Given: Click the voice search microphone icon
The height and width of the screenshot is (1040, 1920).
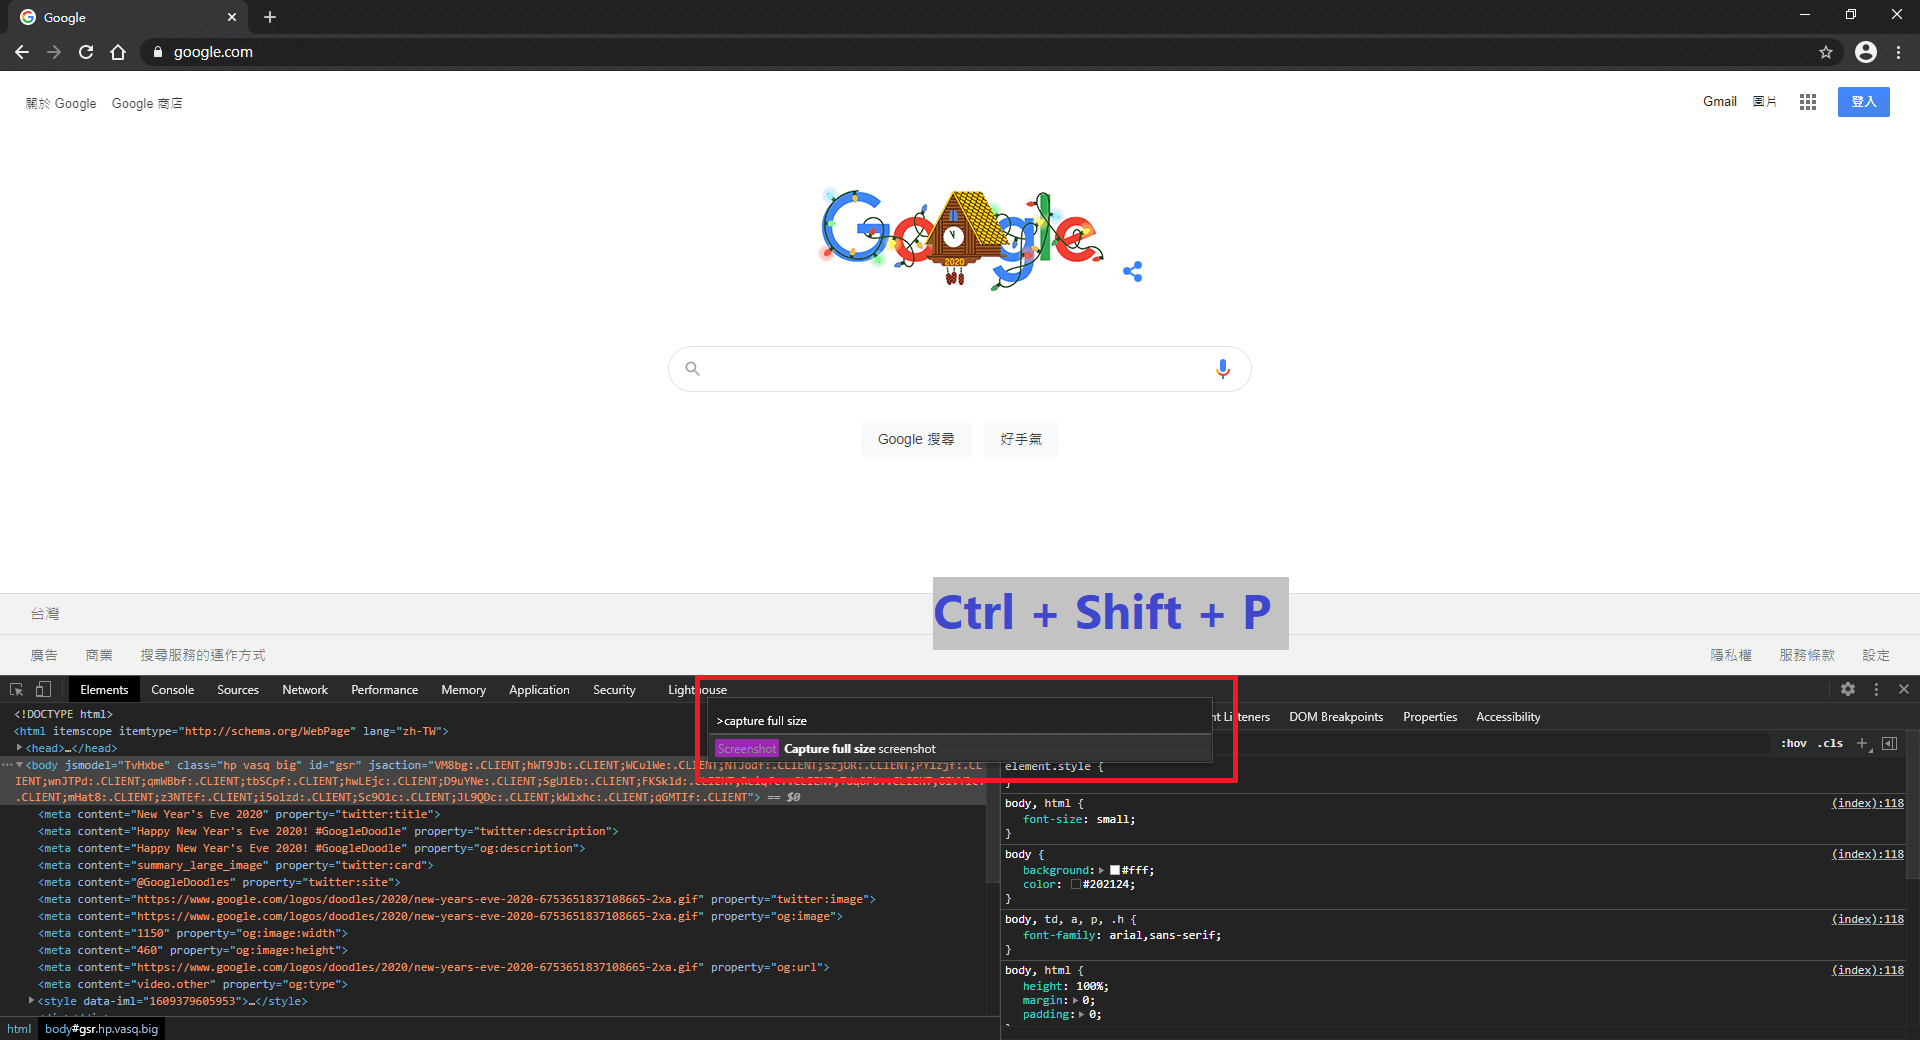Looking at the screenshot, I should coord(1222,369).
